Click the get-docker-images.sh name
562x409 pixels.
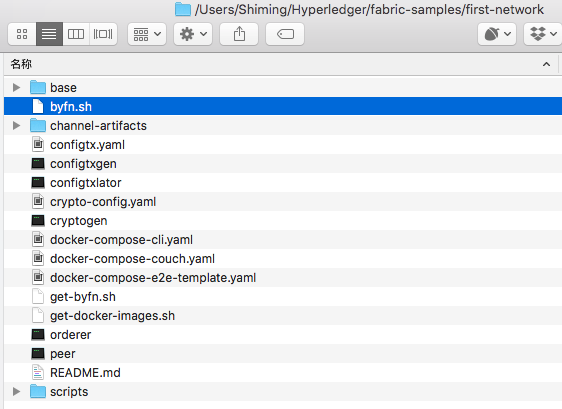click(x=113, y=316)
